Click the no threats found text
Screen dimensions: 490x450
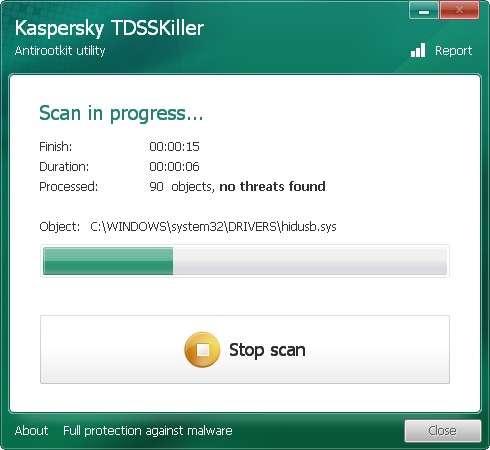(272, 186)
